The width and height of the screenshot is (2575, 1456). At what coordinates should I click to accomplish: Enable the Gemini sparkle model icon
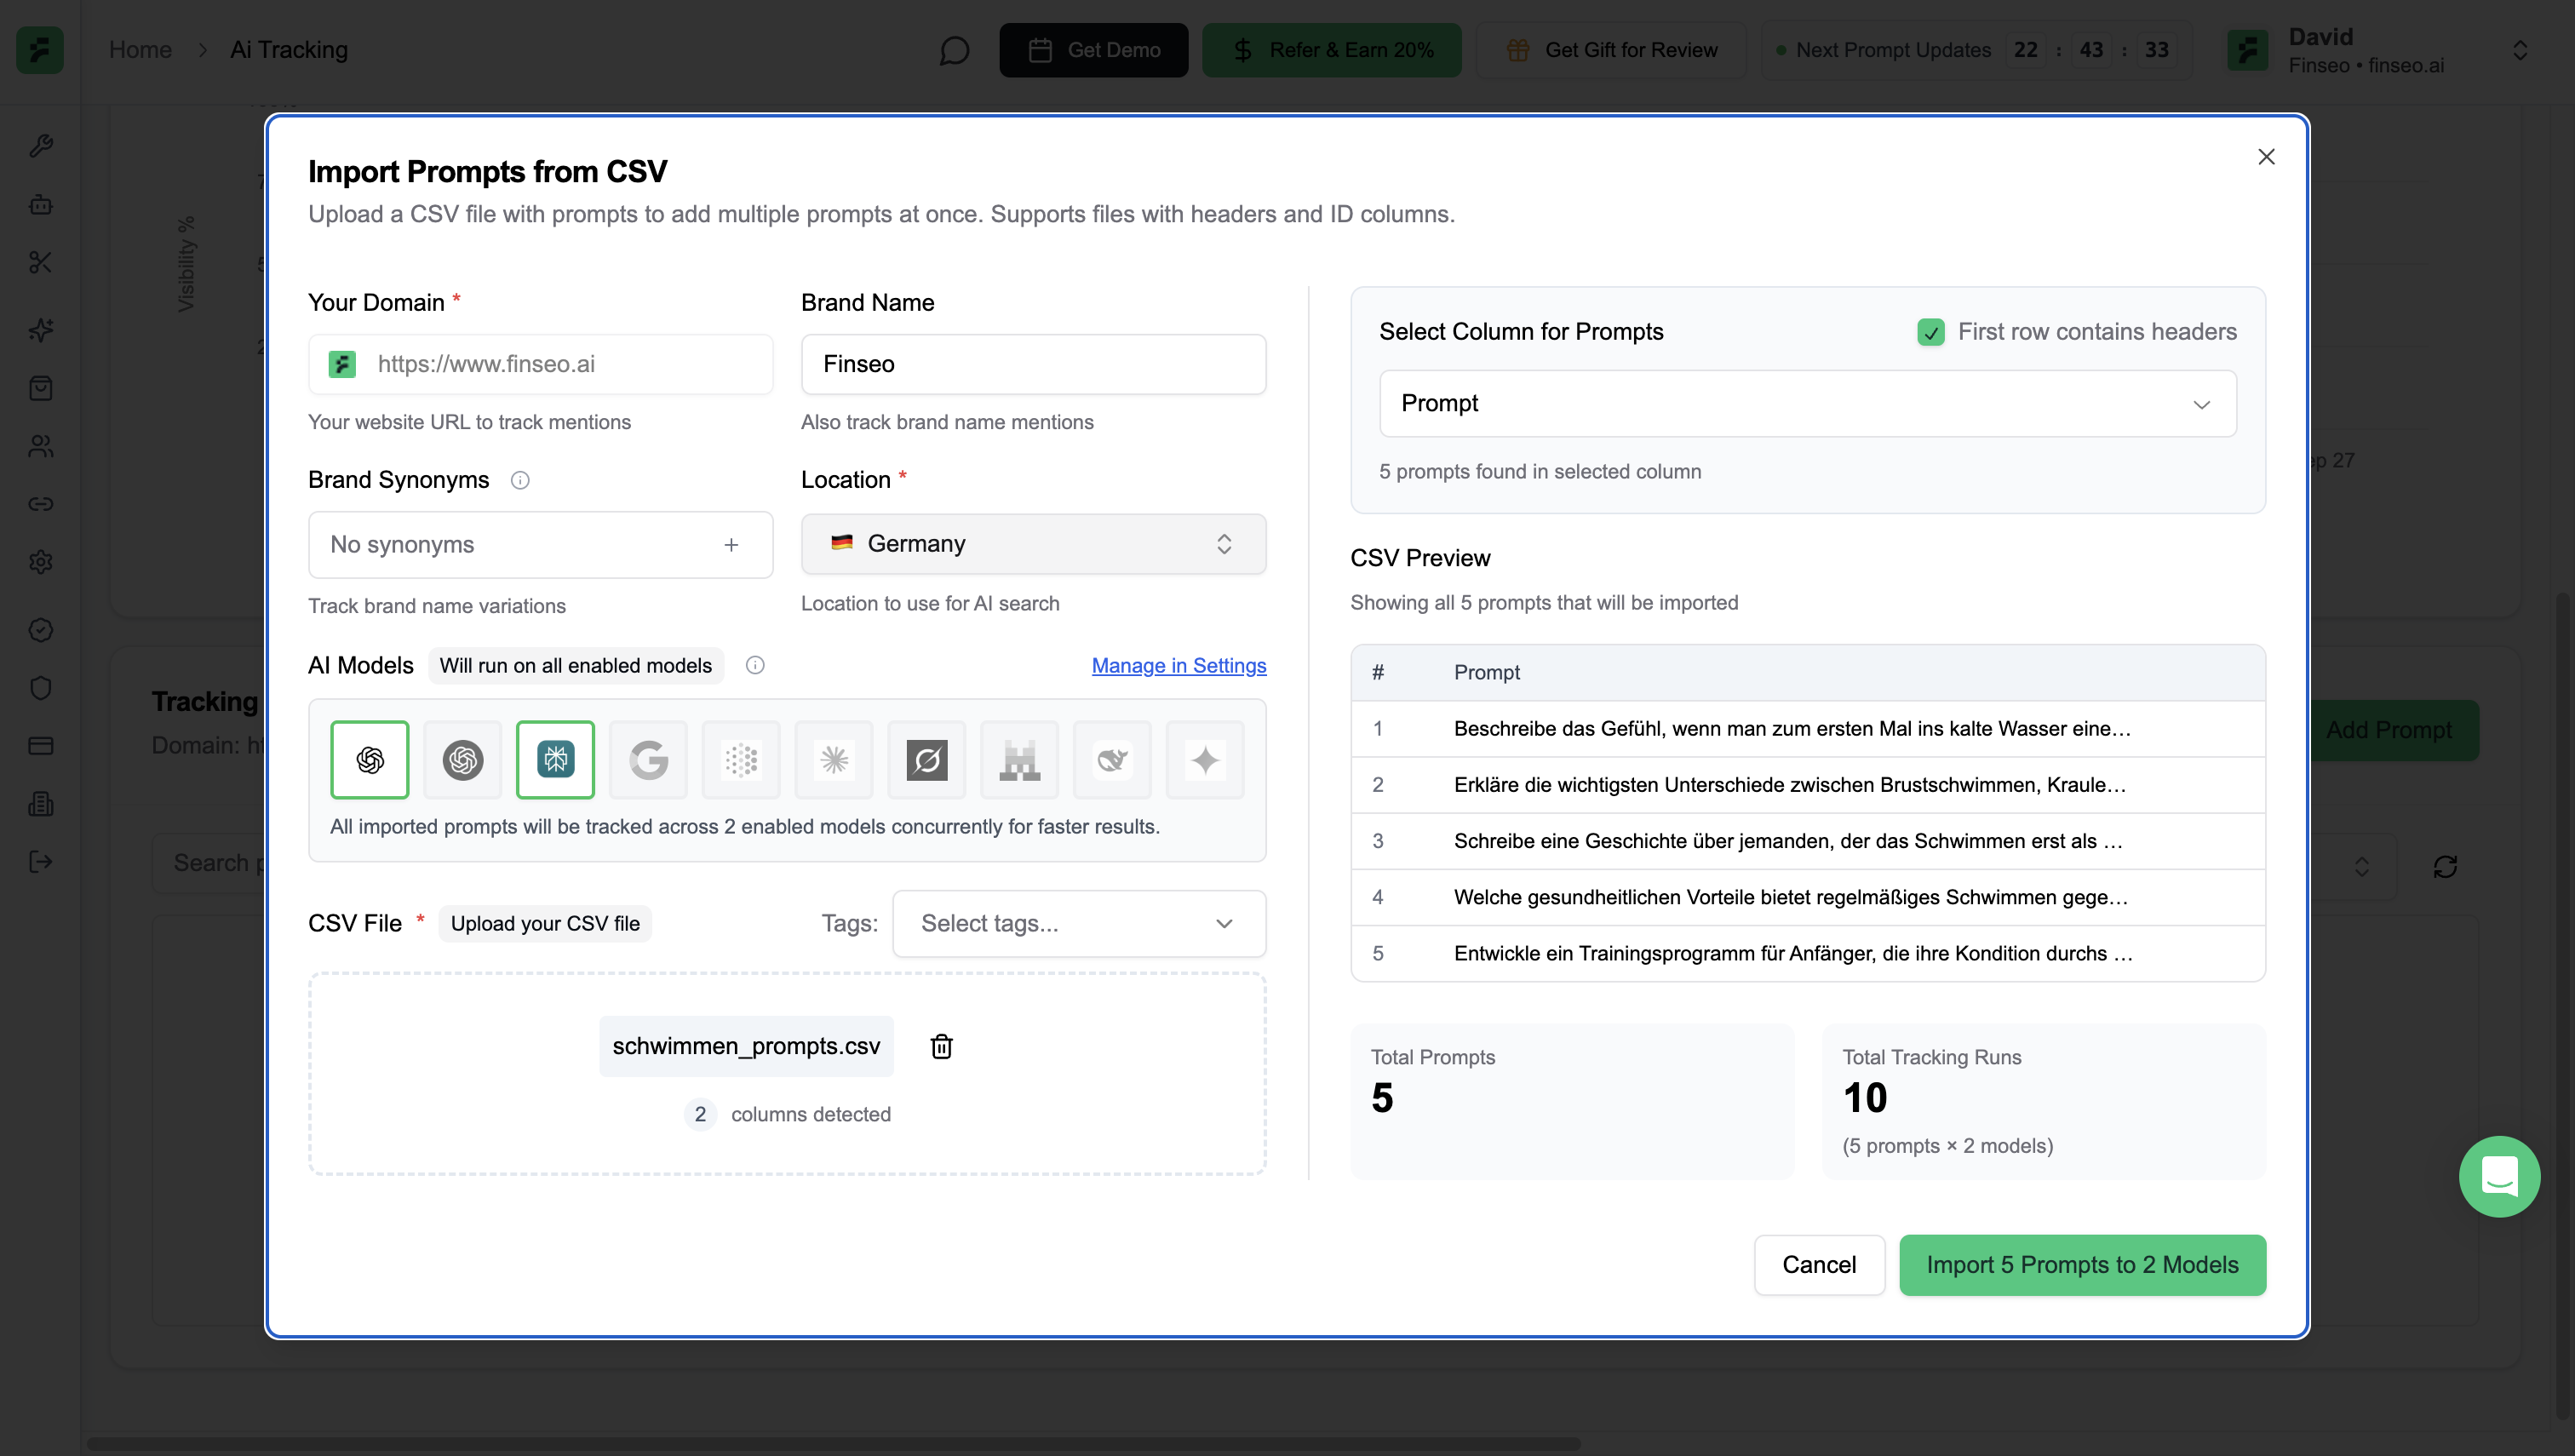pyautogui.click(x=1205, y=760)
